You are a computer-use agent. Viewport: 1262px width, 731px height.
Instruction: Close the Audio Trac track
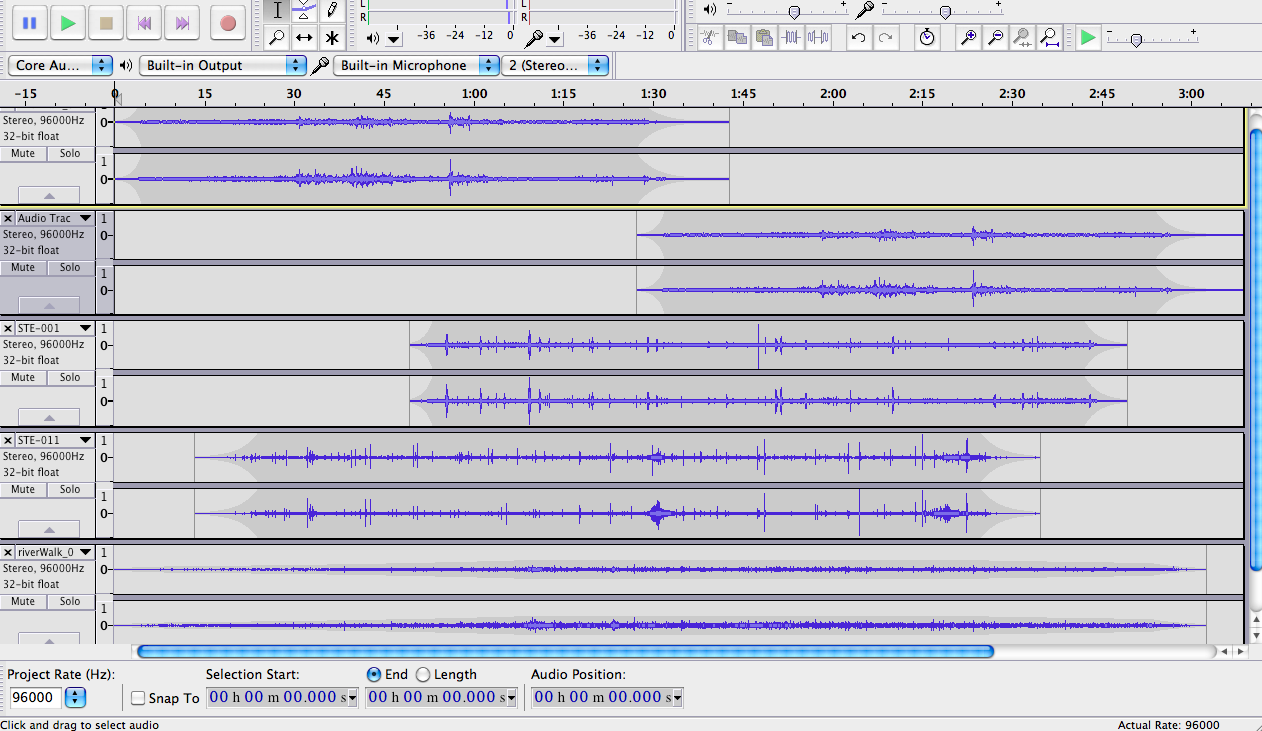pyautogui.click(x=8, y=218)
